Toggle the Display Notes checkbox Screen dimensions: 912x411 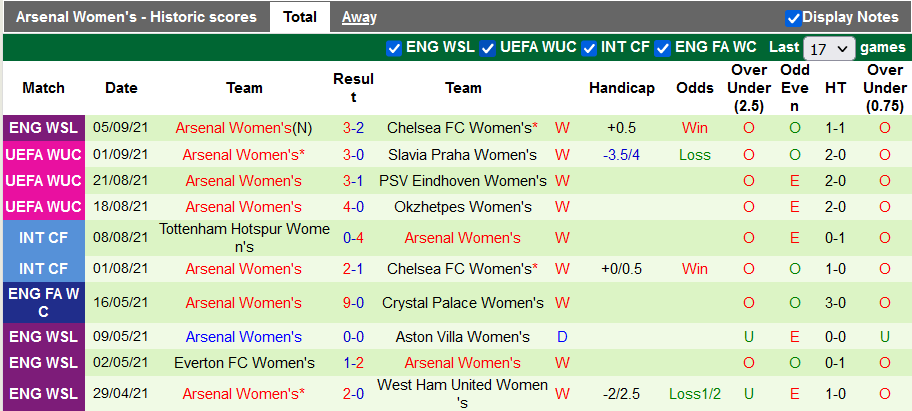click(793, 17)
